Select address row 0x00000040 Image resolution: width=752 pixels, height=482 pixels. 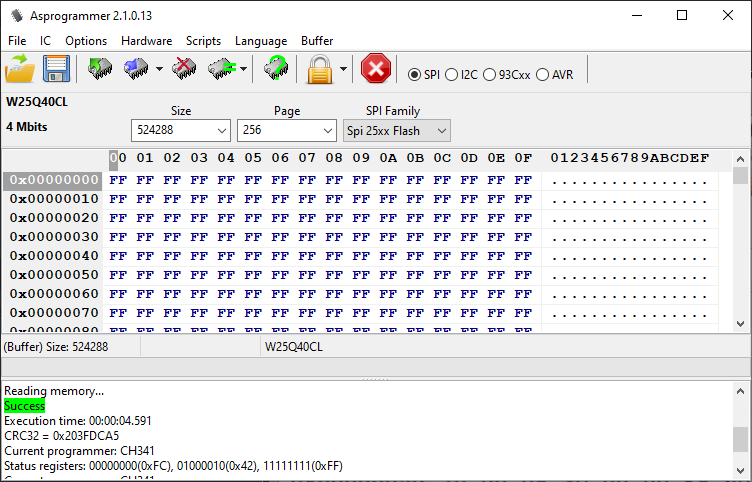coord(53,256)
